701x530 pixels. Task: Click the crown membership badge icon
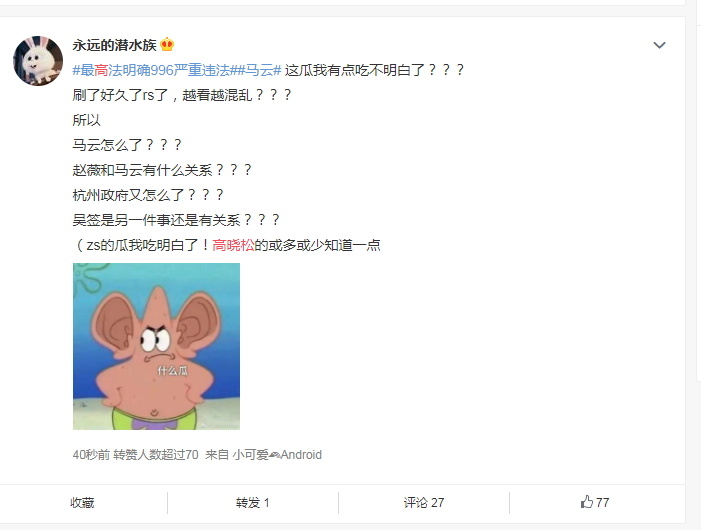pyautogui.click(x=167, y=44)
